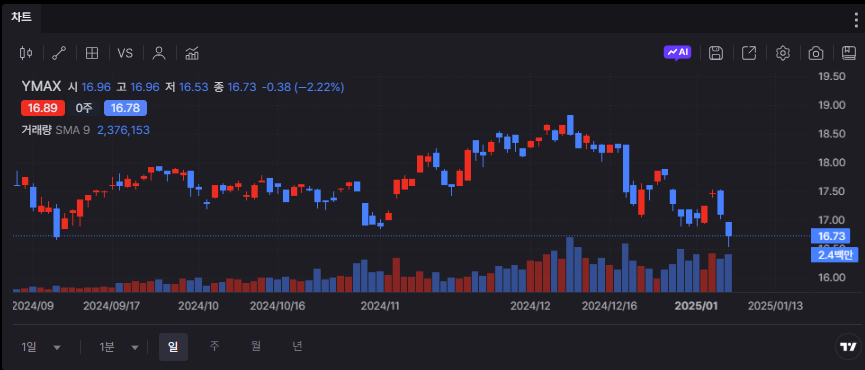Click the TradingView logo icon
The image size is (865, 370).
point(847,347)
